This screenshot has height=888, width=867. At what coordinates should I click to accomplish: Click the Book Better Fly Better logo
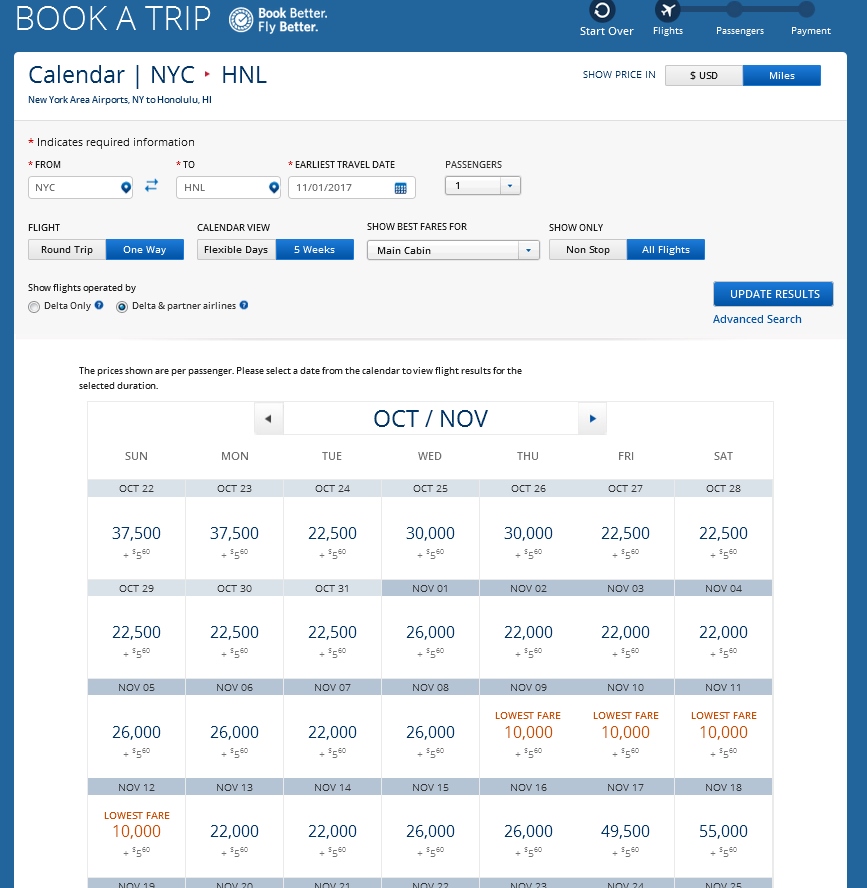(280, 17)
